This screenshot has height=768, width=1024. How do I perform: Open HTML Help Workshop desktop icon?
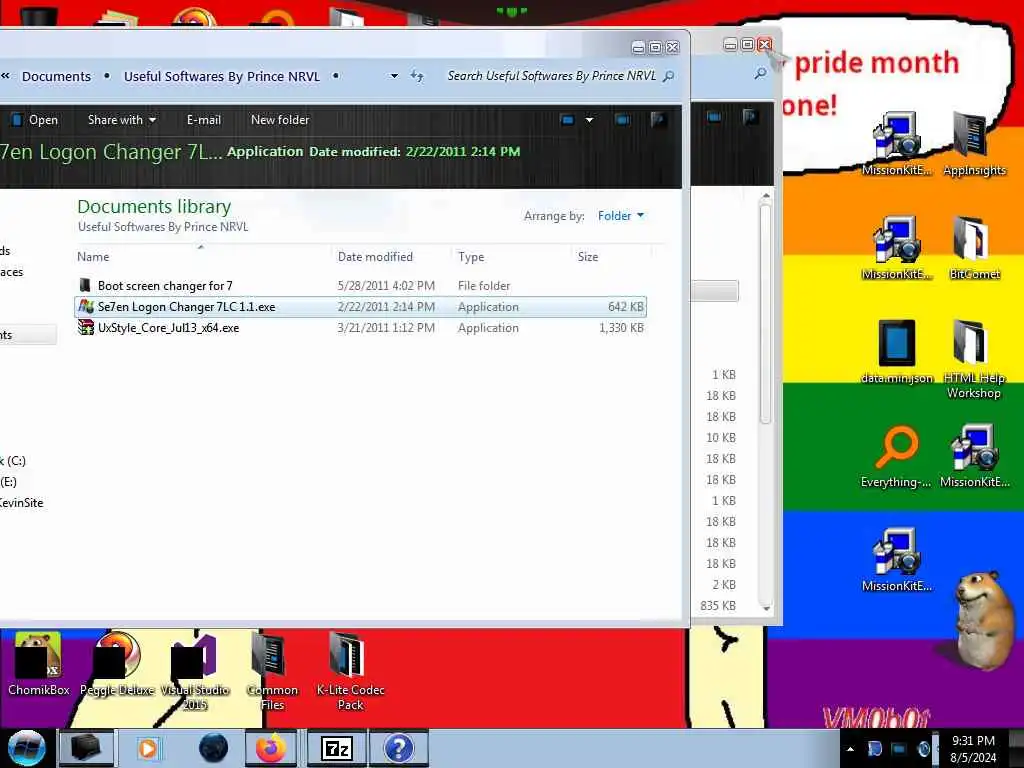pyautogui.click(x=974, y=359)
